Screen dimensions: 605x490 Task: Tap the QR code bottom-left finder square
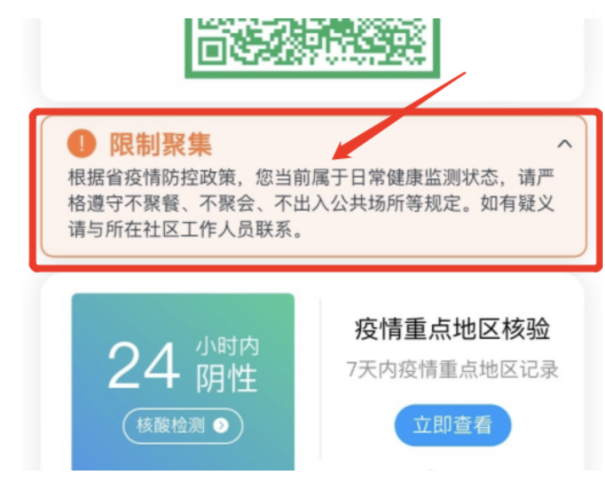coord(211,51)
